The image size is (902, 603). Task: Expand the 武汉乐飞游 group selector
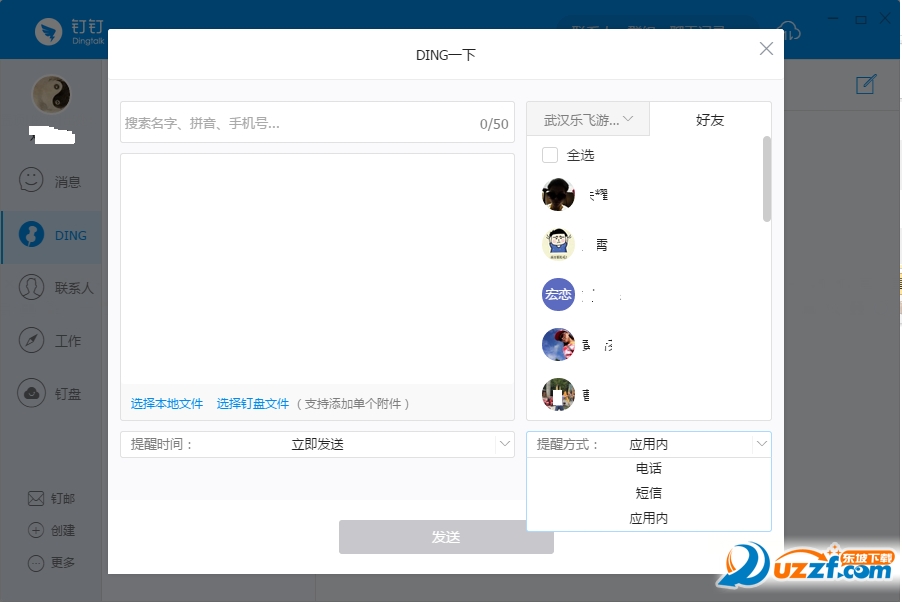(588, 118)
